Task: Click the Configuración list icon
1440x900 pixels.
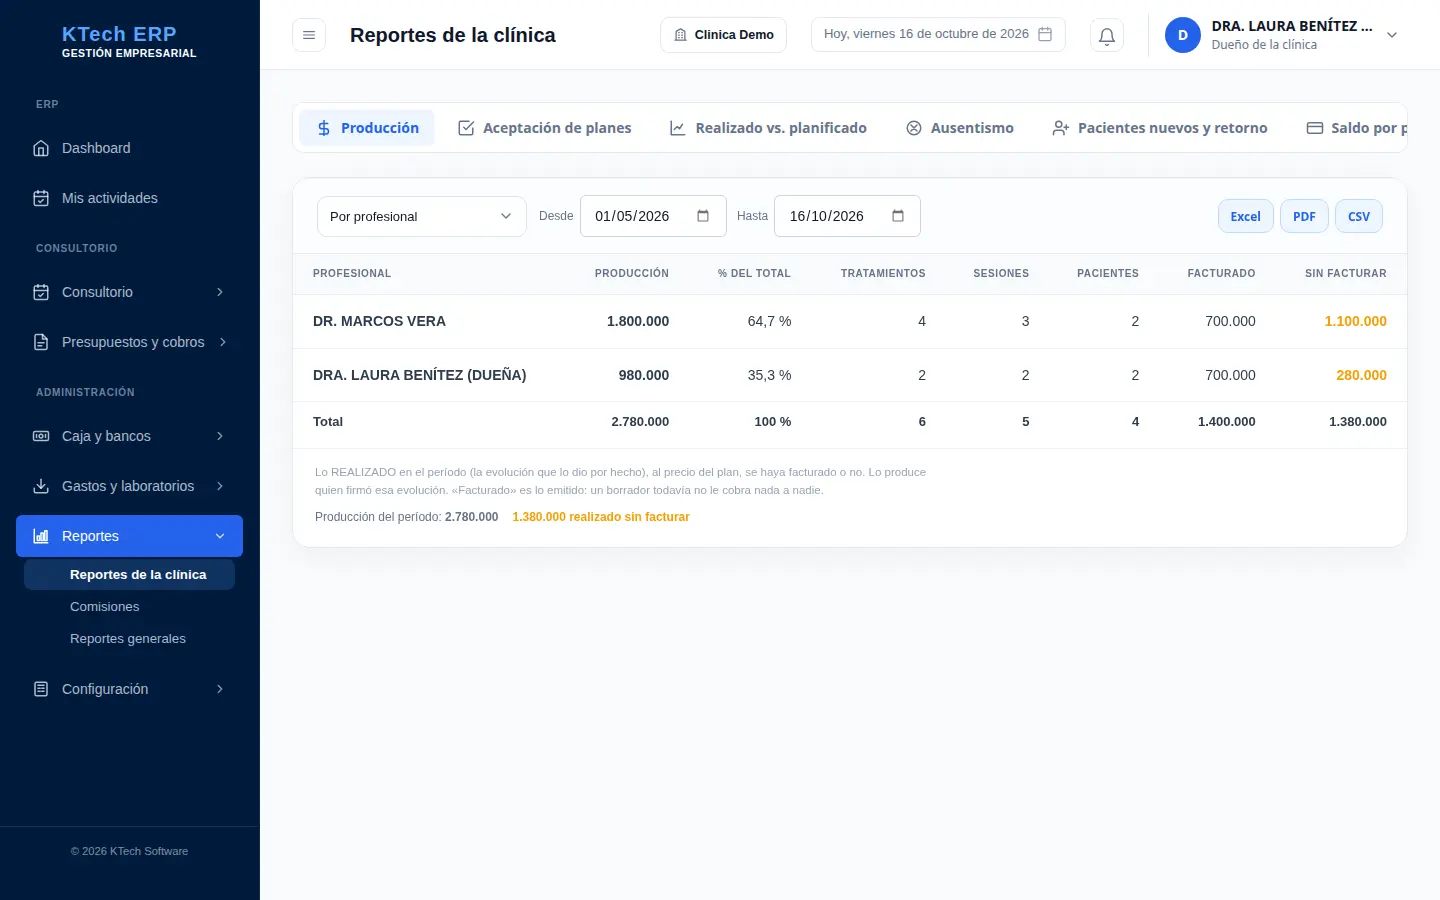Action: 41,689
